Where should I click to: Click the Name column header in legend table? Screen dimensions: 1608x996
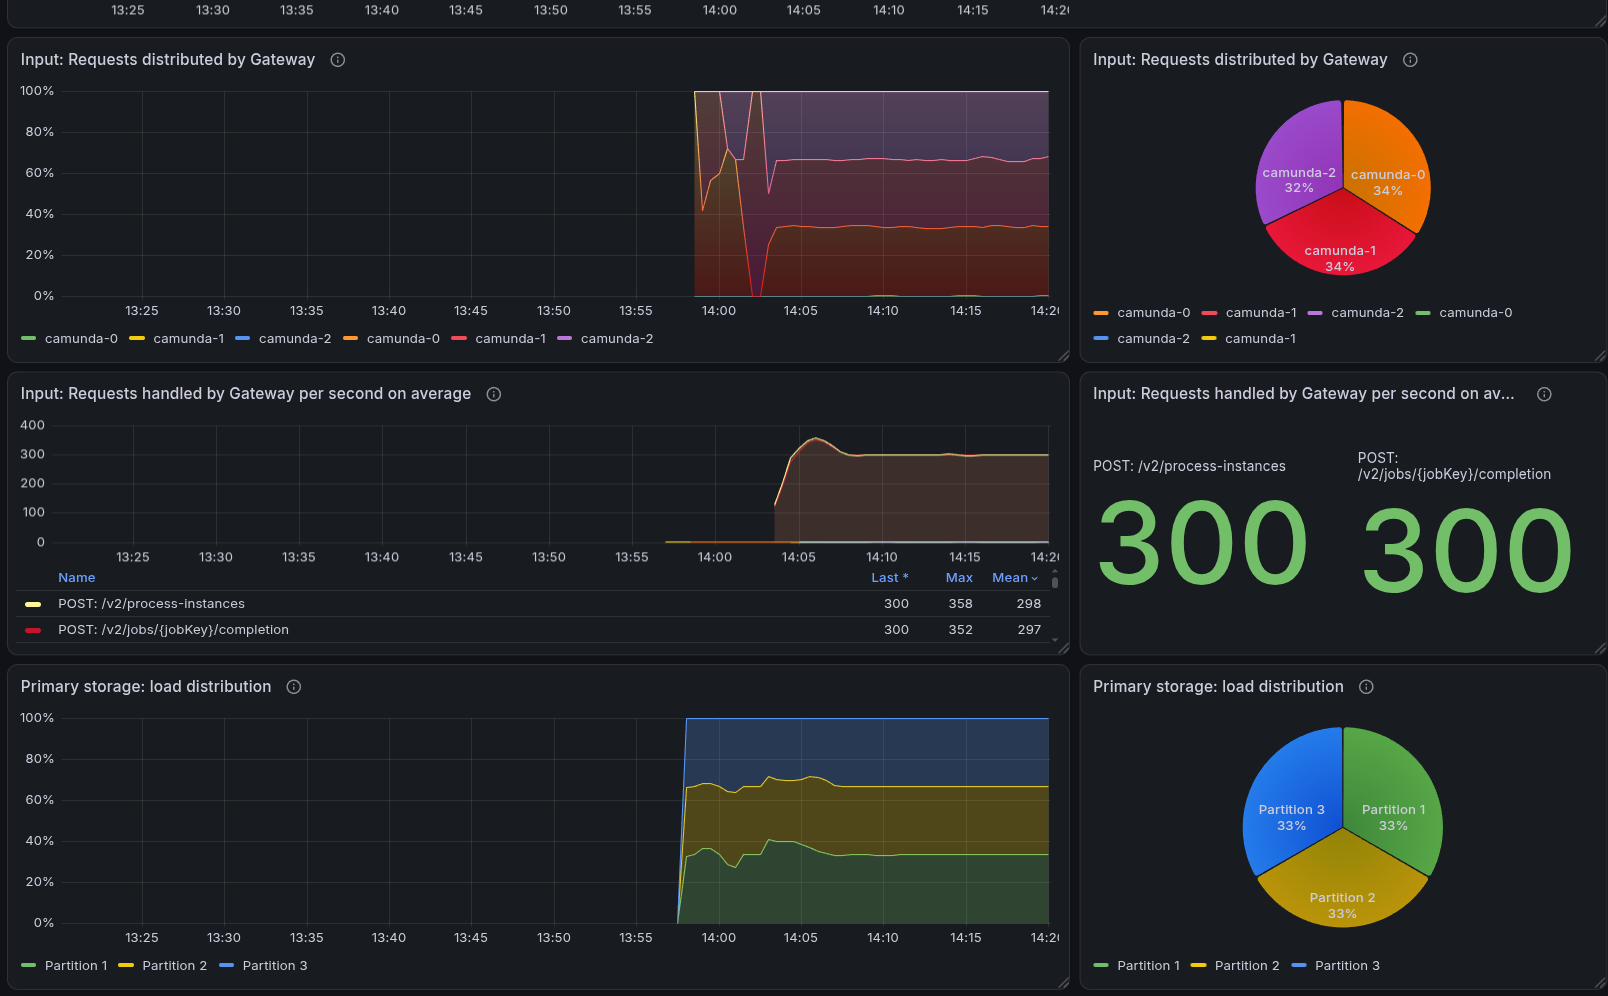point(77,578)
